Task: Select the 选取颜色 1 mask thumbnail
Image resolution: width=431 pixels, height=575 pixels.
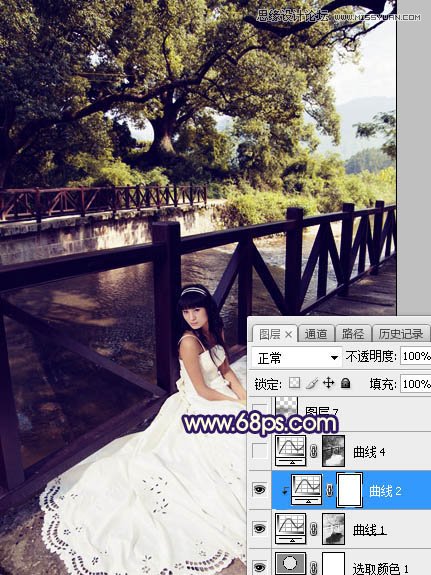Action: pyautogui.click(x=333, y=563)
